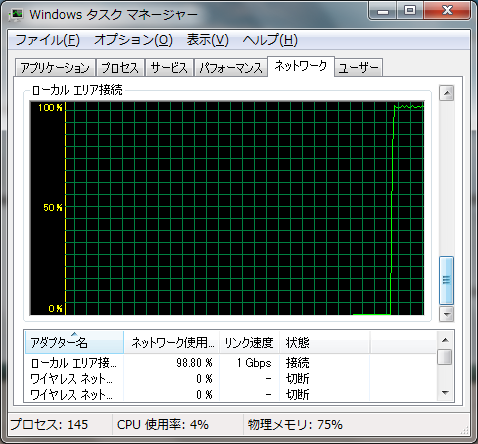478x444 pixels.
Task: Click the graph panel blue scrollbar thumb
Action: 446,280
